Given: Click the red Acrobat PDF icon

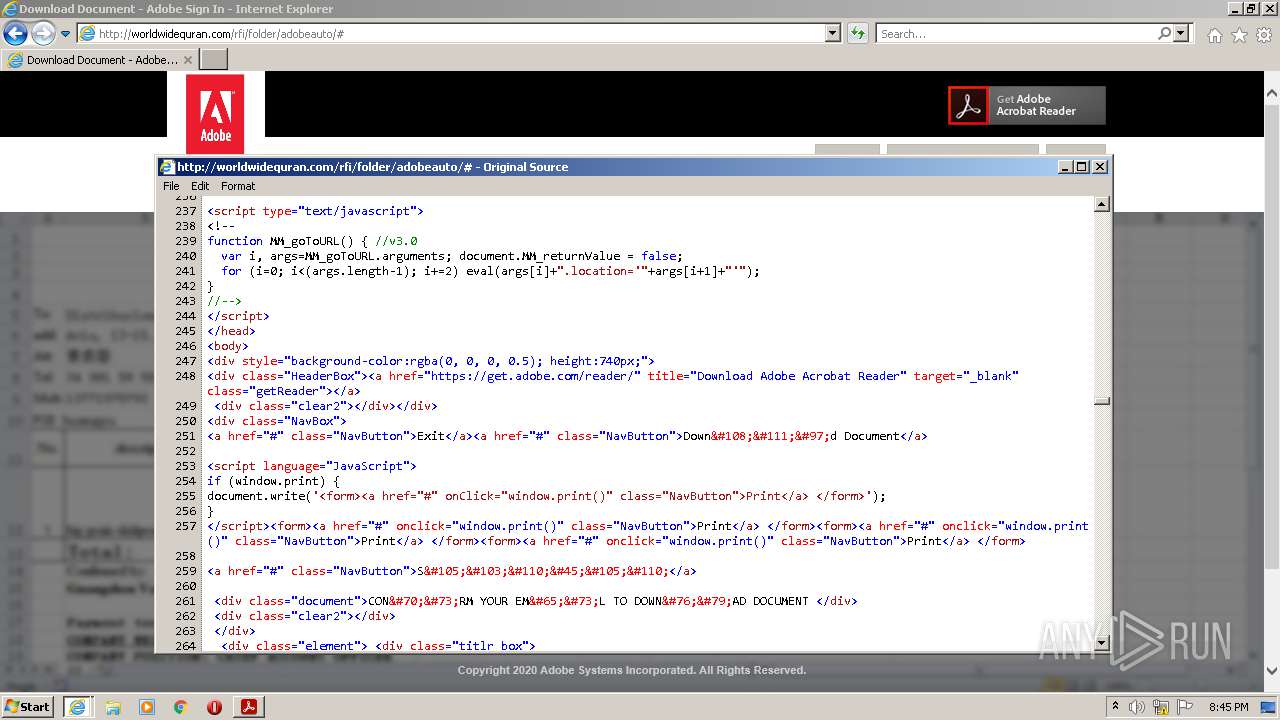Looking at the screenshot, I should (968, 105).
